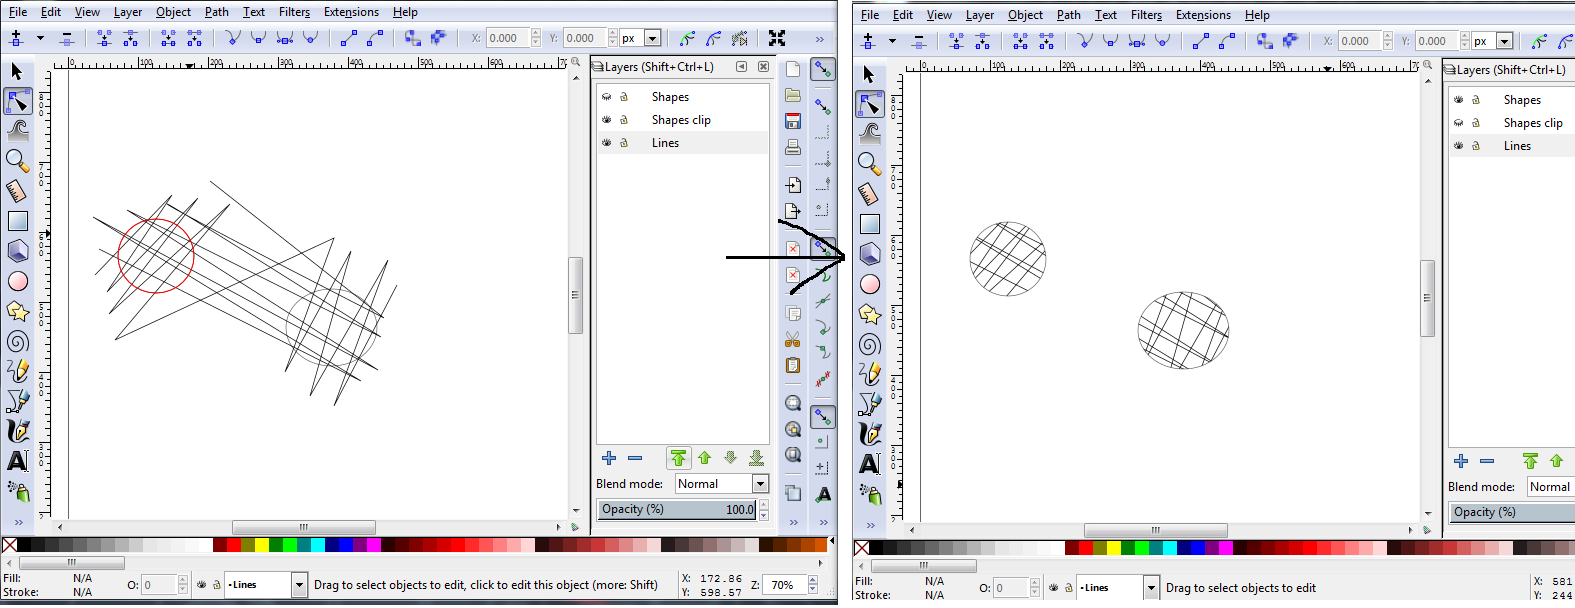Click the add layer plus button in left panel
The height and width of the screenshot is (608, 1575).
tap(608, 458)
